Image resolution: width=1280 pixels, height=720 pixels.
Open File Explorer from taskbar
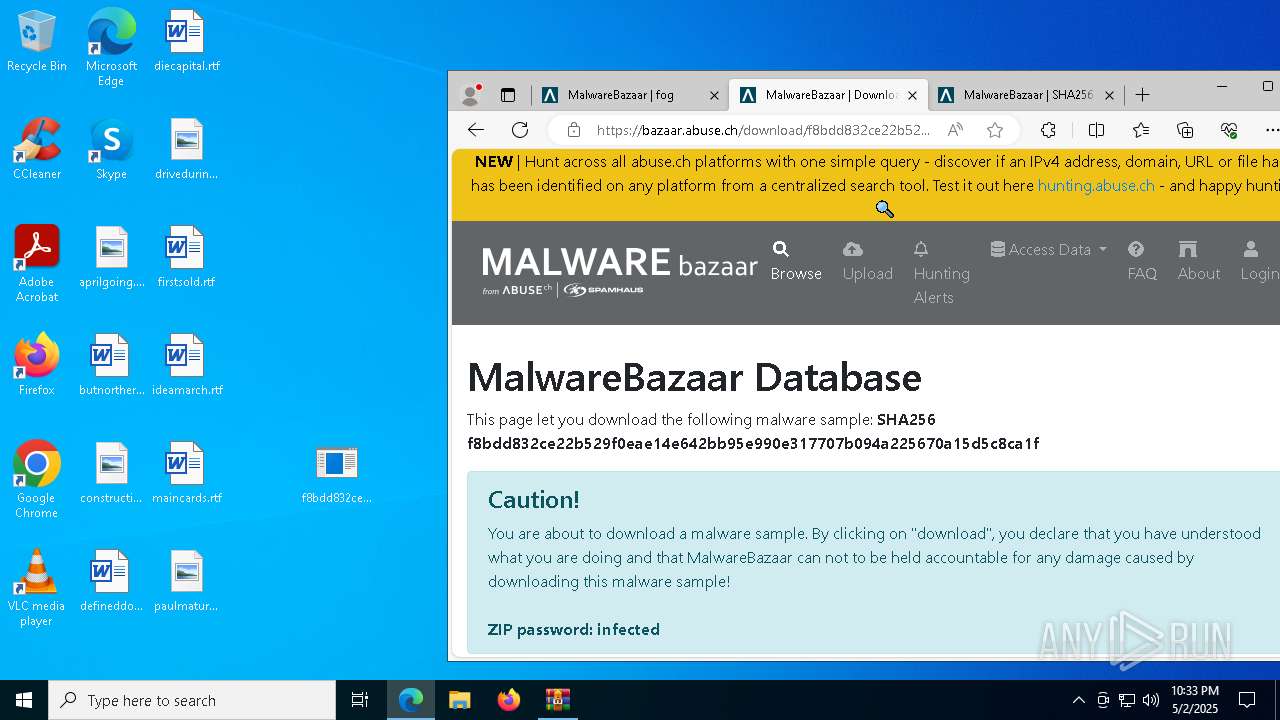pos(460,700)
